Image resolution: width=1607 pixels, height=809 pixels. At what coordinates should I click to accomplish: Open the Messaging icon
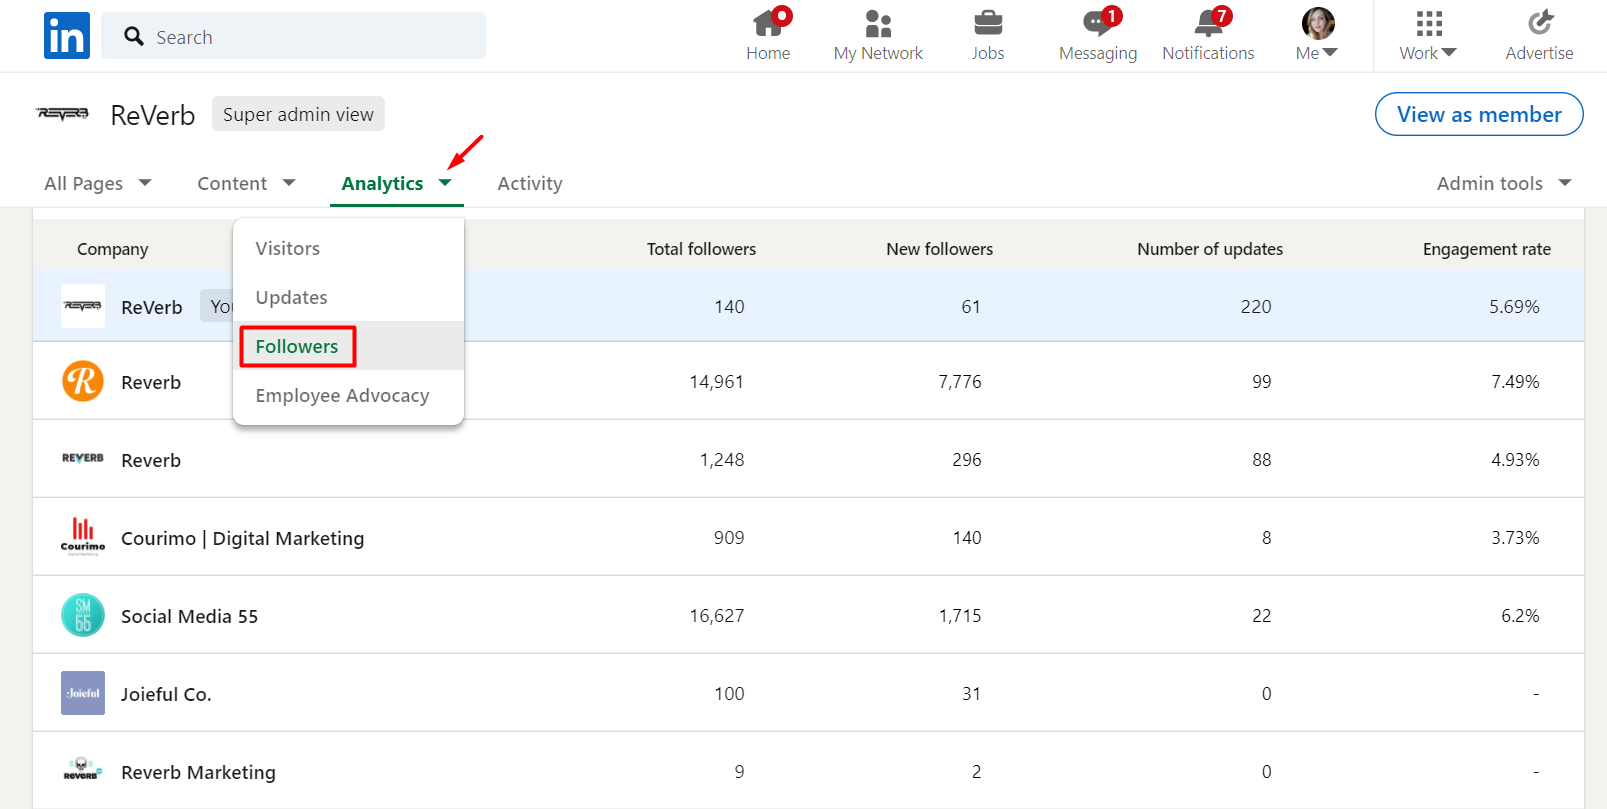(1098, 23)
